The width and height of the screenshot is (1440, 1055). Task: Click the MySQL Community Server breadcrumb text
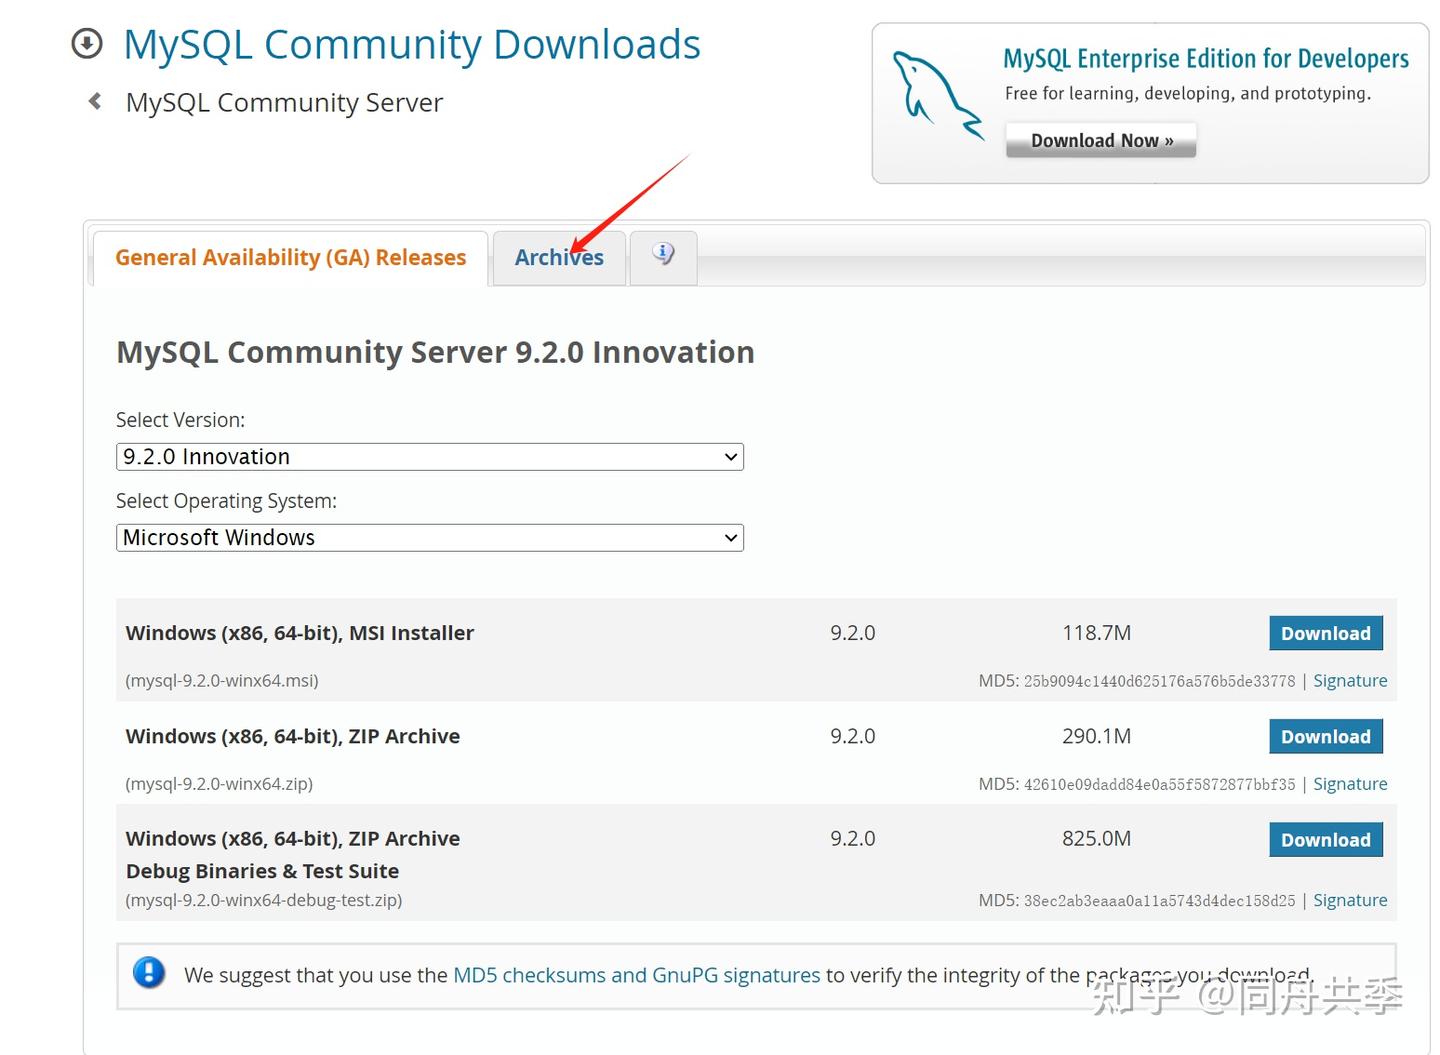click(x=284, y=102)
